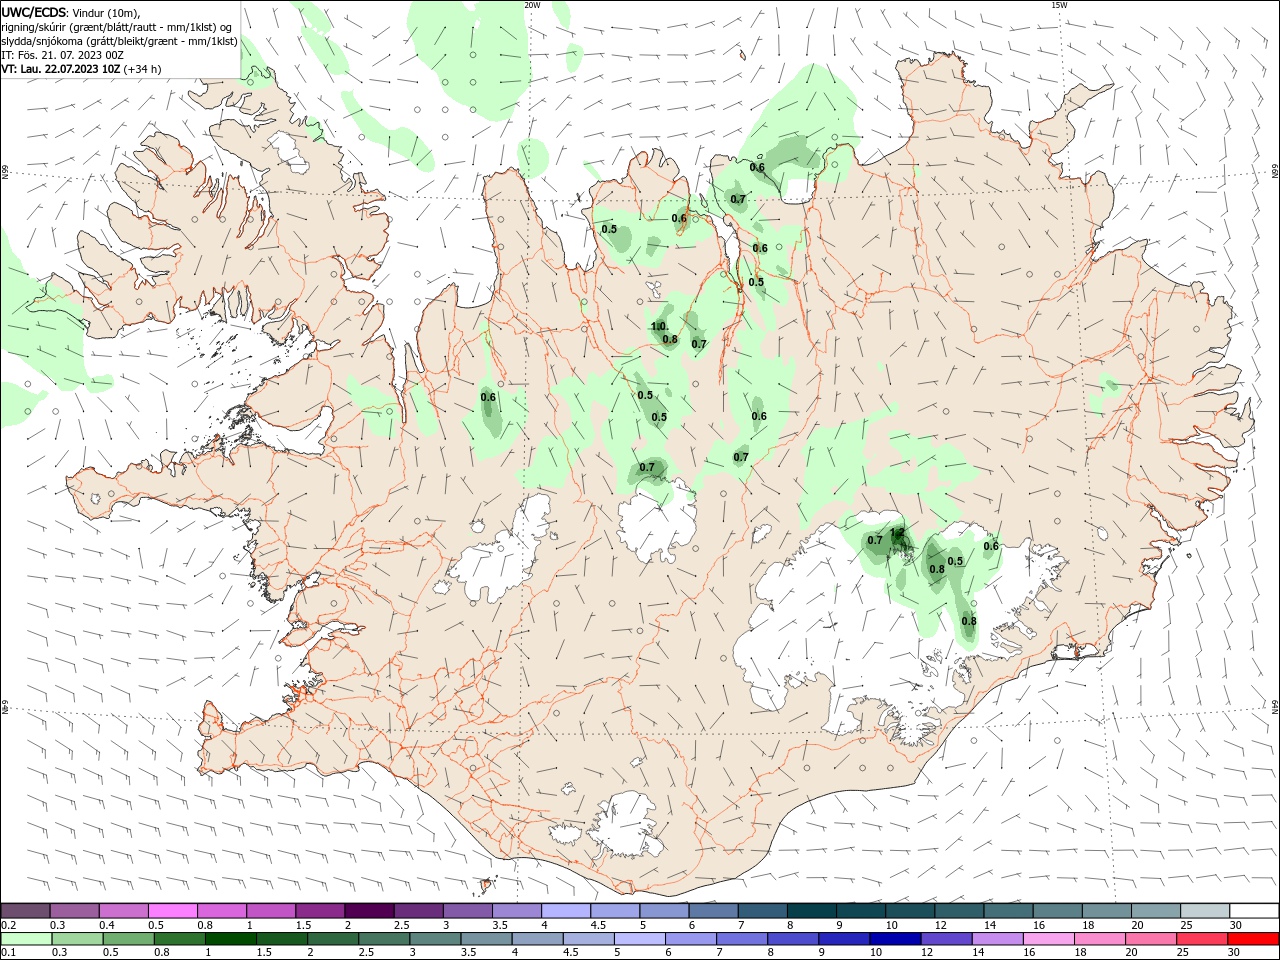Click the 'rigning/skúrir' legend description line

pos(116,27)
